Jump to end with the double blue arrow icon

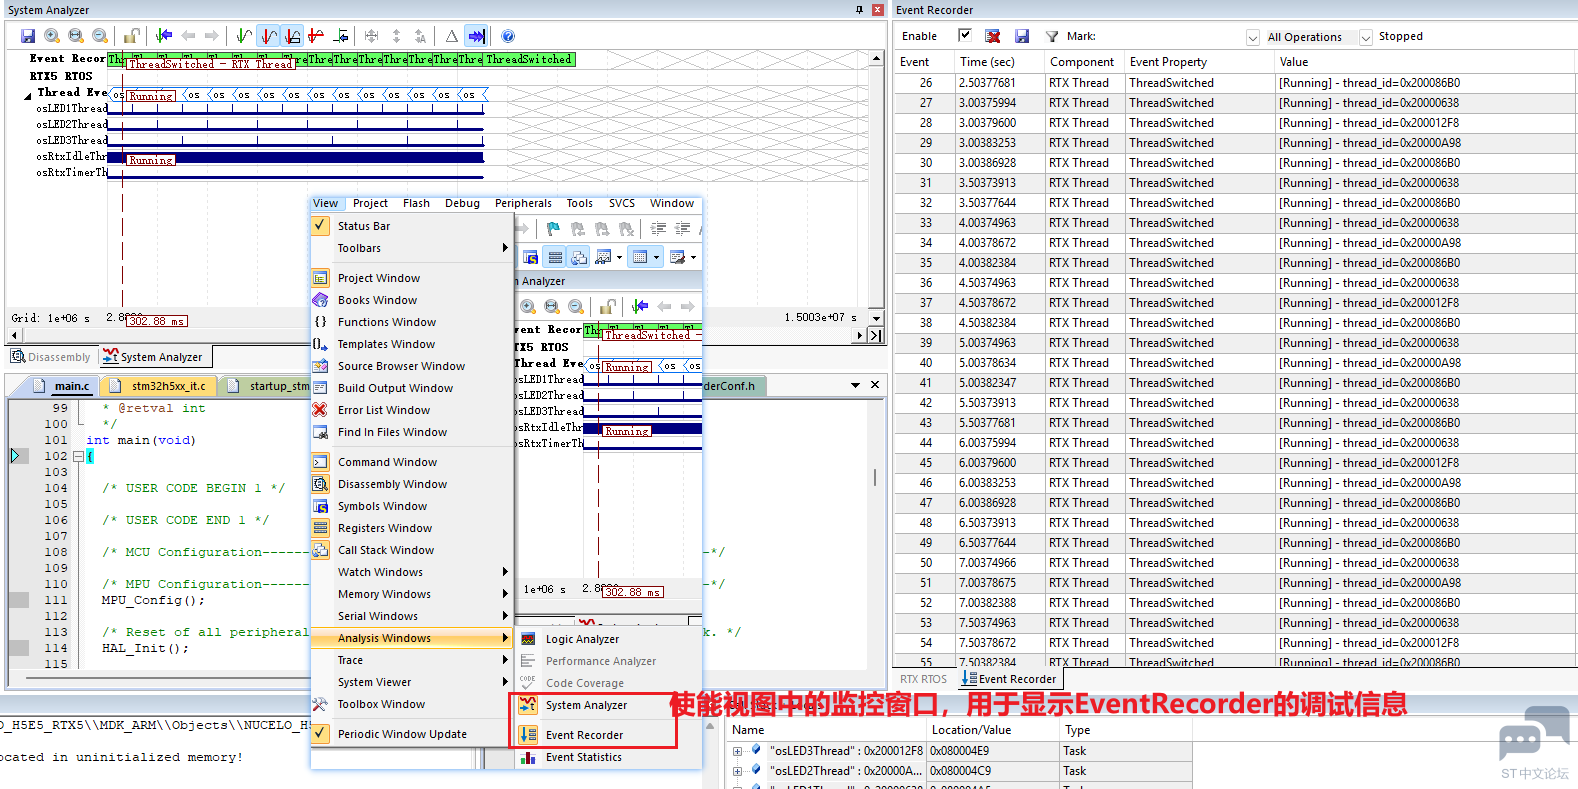click(477, 36)
